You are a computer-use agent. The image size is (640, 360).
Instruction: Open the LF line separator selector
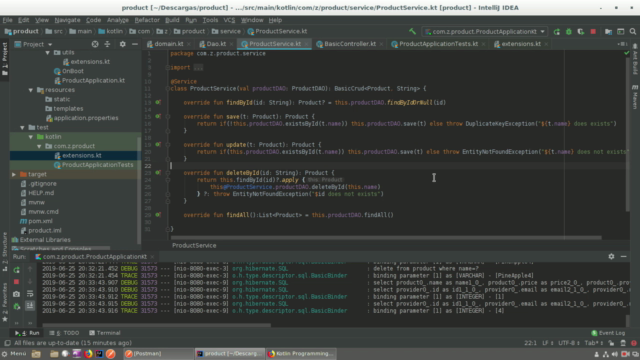point(548,343)
